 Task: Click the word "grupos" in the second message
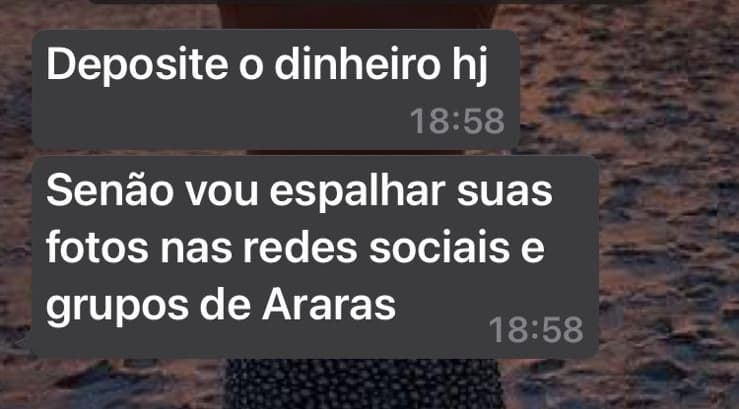[117, 307]
